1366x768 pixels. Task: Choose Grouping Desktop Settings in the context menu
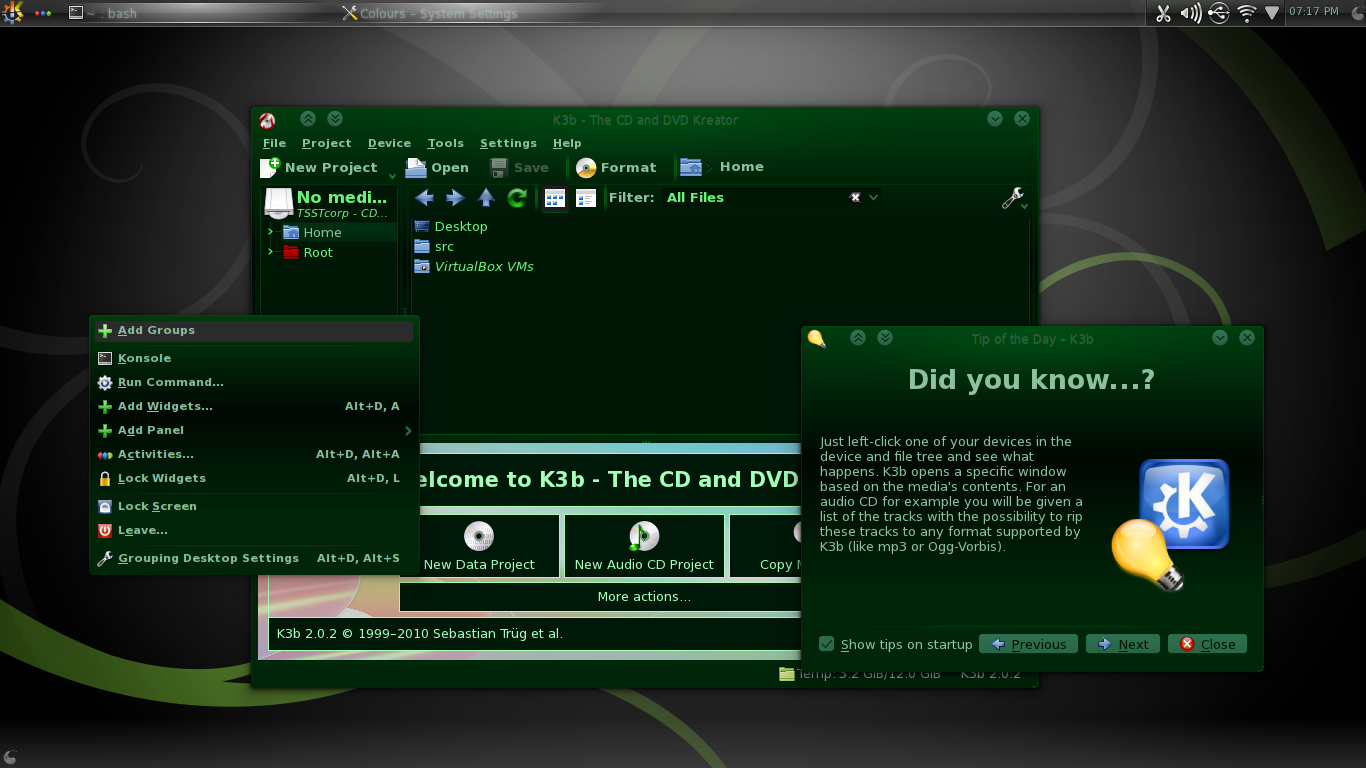click(x=254, y=558)
